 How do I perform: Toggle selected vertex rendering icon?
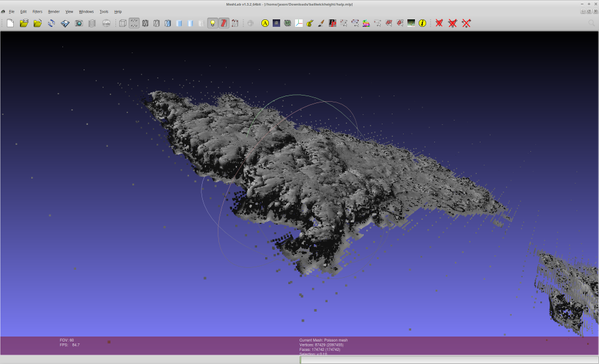point(235,23)
